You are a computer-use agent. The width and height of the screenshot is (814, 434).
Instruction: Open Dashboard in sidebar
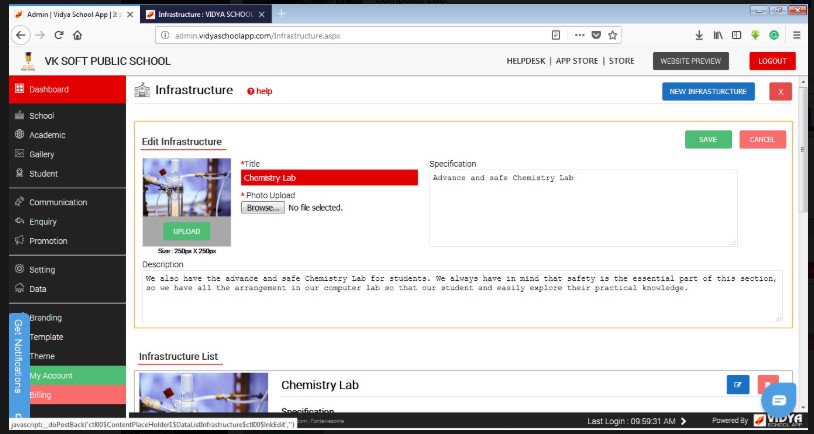tap(67, 89)
